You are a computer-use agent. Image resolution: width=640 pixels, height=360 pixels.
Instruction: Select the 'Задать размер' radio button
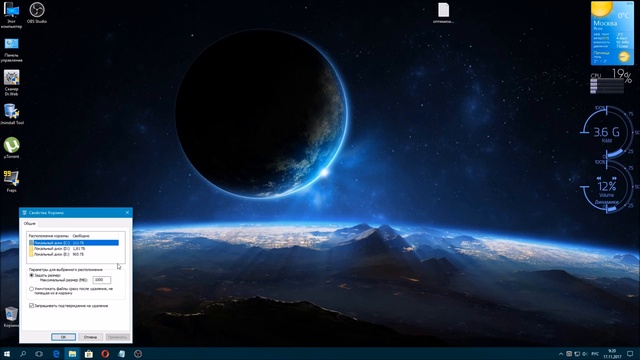pyautogui.click(x=32, y=276)
